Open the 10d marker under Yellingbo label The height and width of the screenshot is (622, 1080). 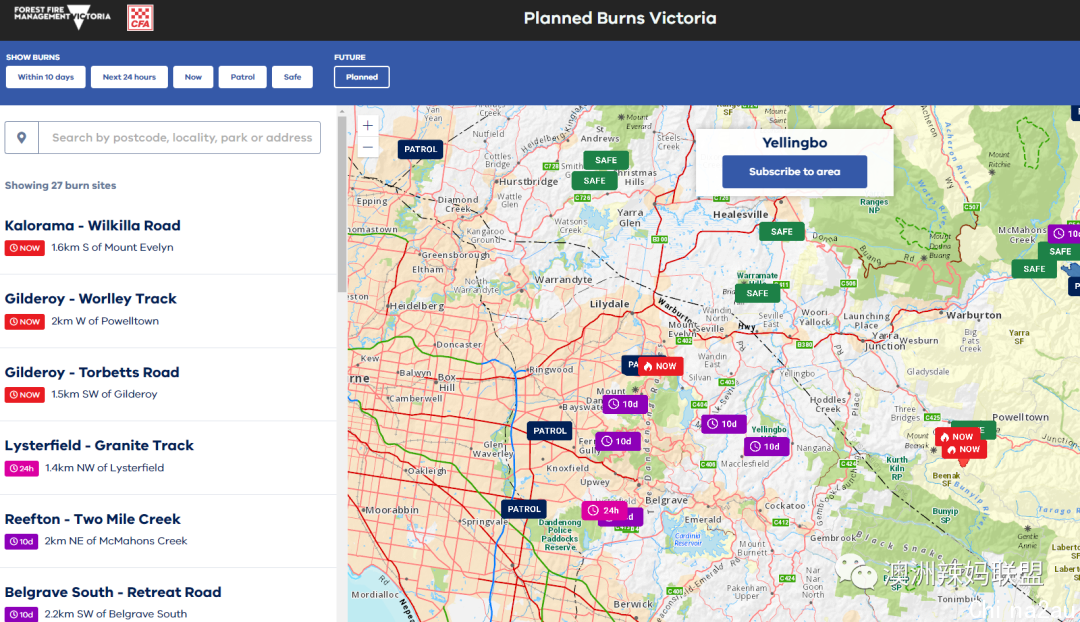pyautogui.click(x=766, y=447)
